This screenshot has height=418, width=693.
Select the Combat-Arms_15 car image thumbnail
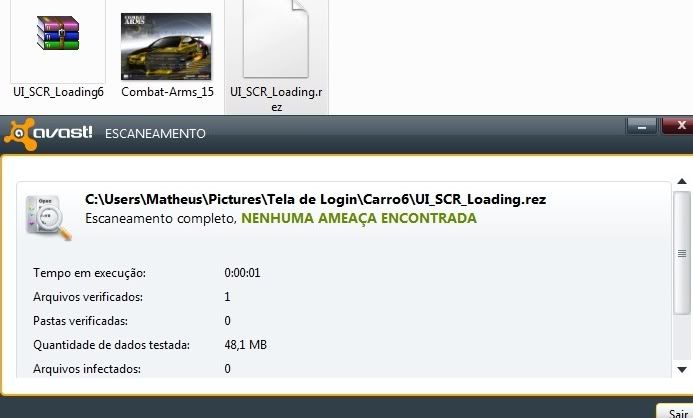[x=166, y=46]
